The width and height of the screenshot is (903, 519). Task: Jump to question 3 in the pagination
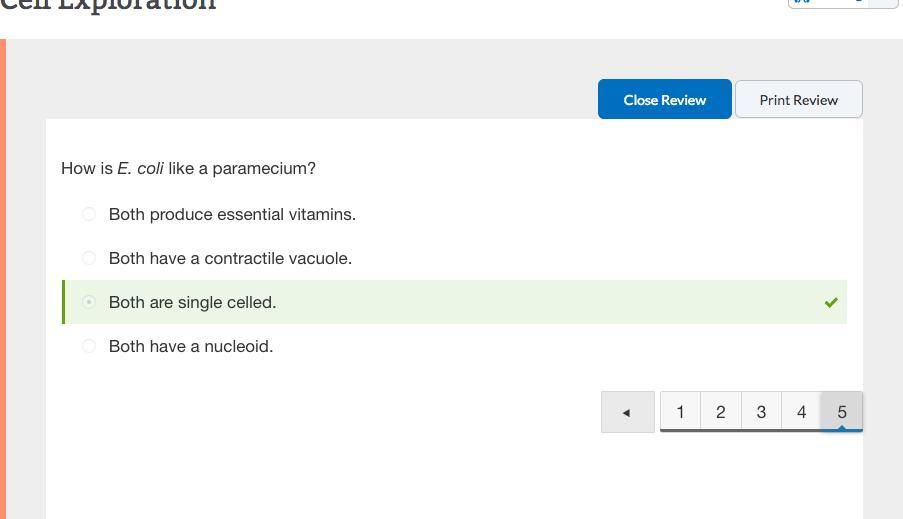[761, 412]
